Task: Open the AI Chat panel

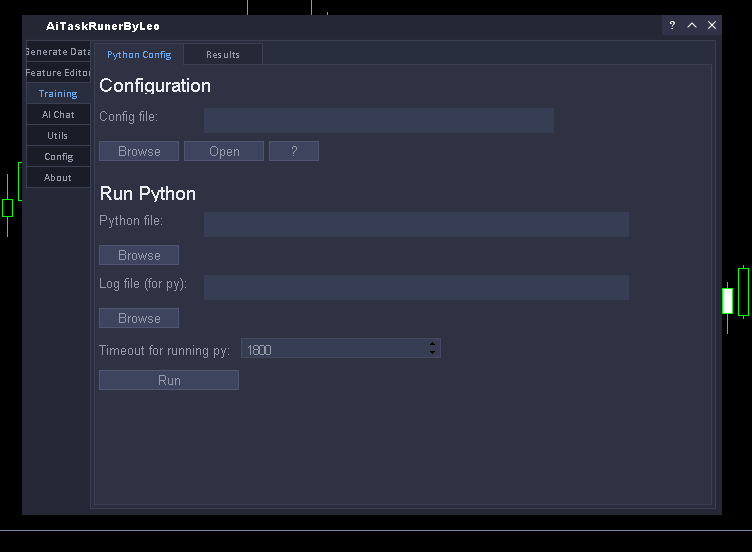Action: click(58, 115)
